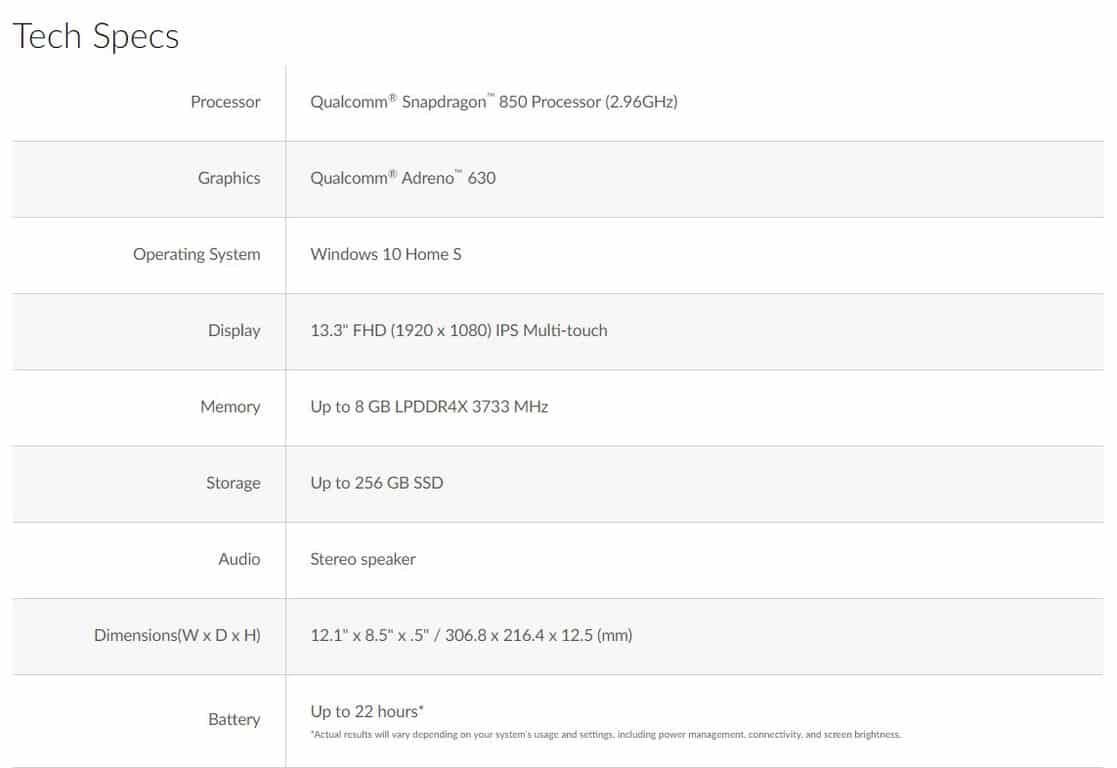
Task: Select the Display row label
Action: click(234, 331)
